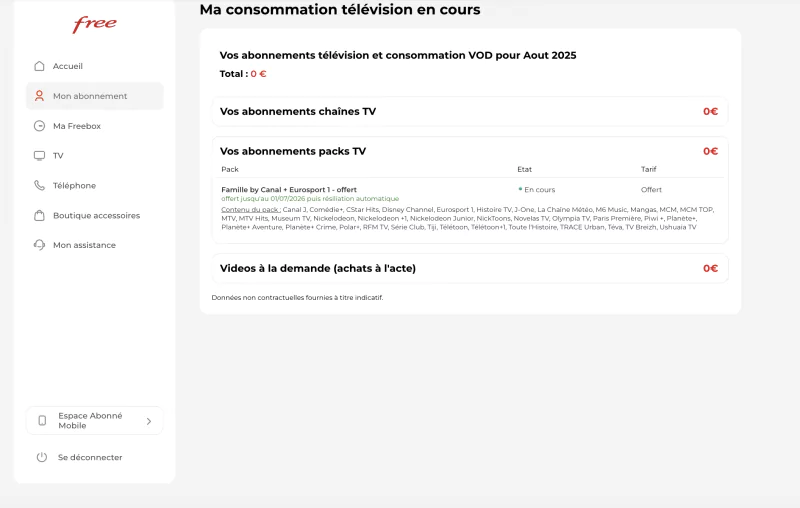Click the Boutique accessoires bag icon
The width and height of the screenshot is (800, 508).
[39, 215]
